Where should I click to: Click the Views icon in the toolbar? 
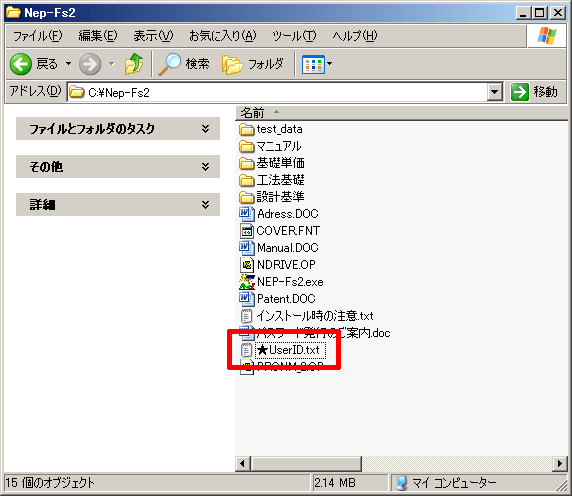313,65
